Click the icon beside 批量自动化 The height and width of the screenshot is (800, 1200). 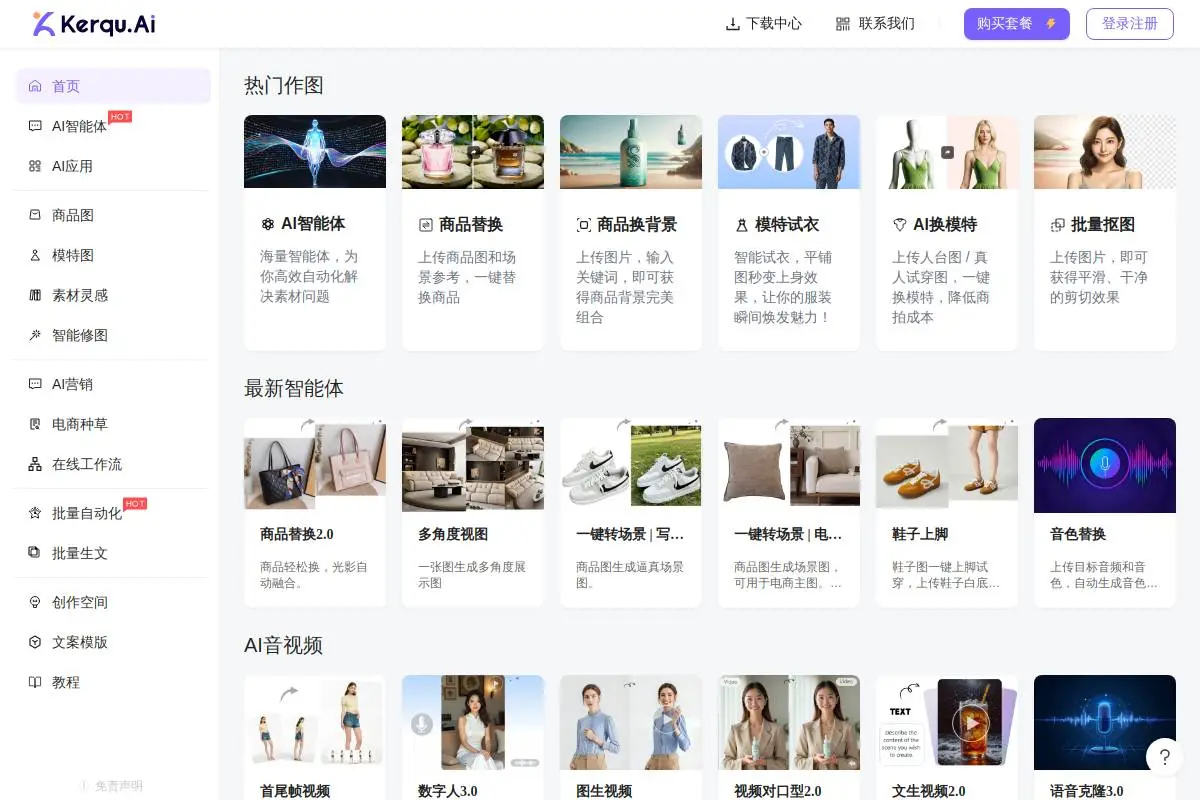point(35,513)
